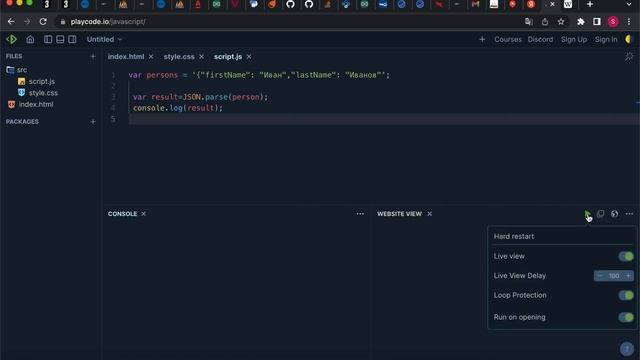
Task: Click the PlayCode logo icon
Action: (11, 39)
